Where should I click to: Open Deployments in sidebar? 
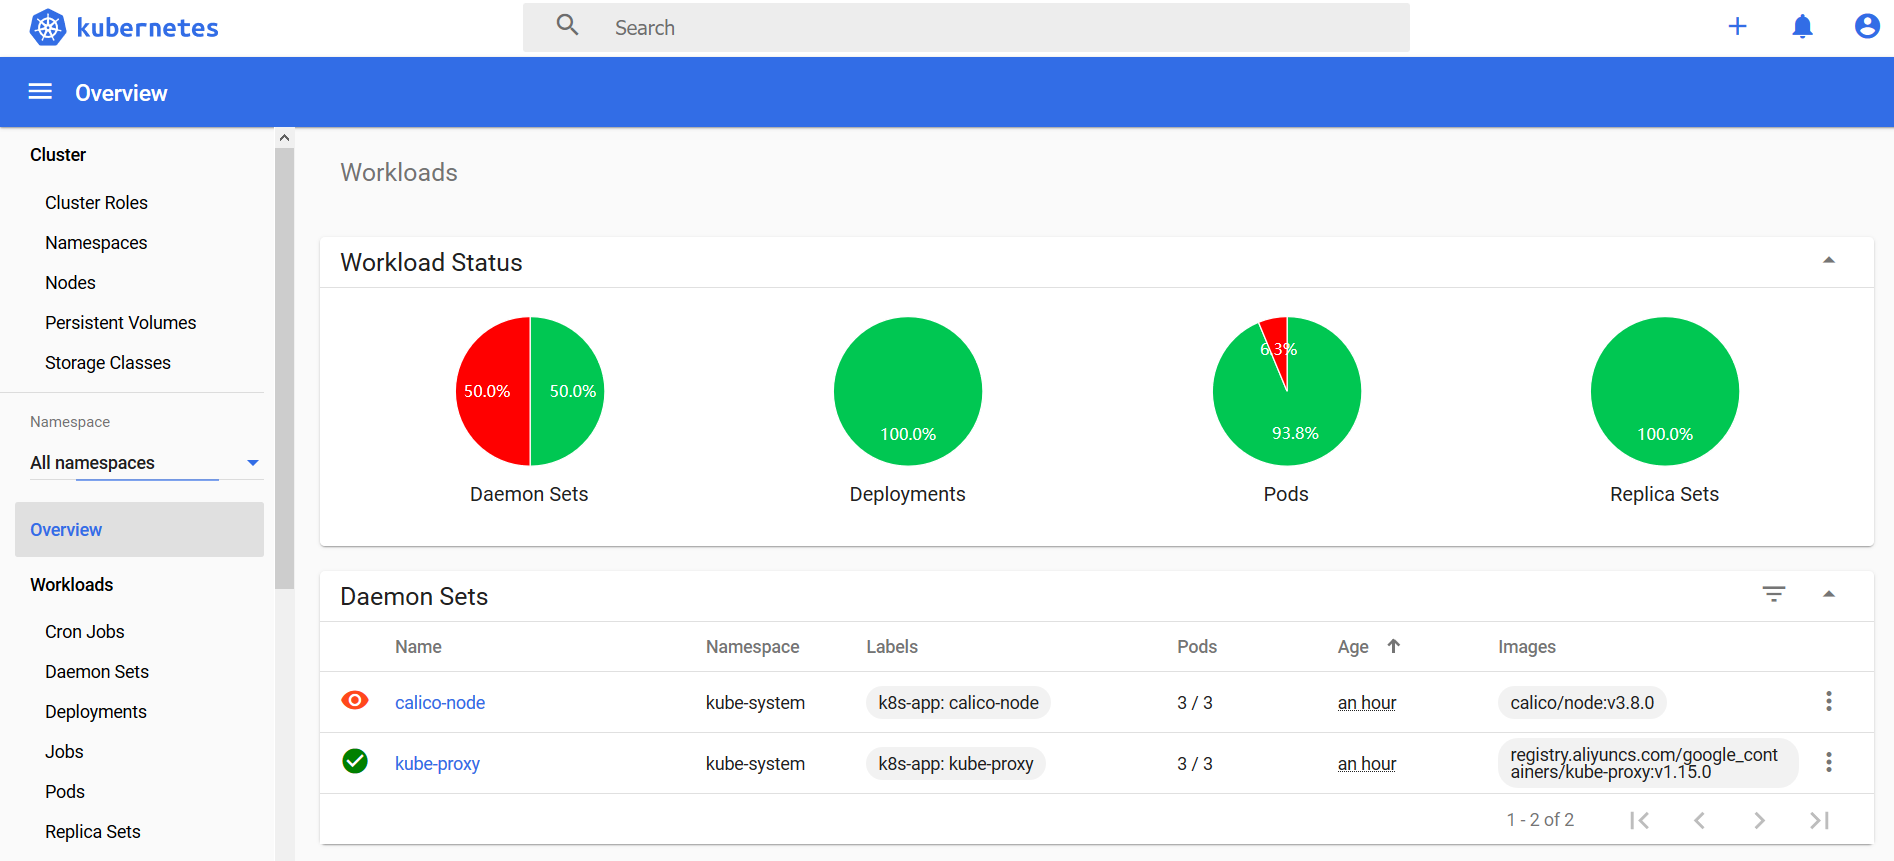click(96, 712)
